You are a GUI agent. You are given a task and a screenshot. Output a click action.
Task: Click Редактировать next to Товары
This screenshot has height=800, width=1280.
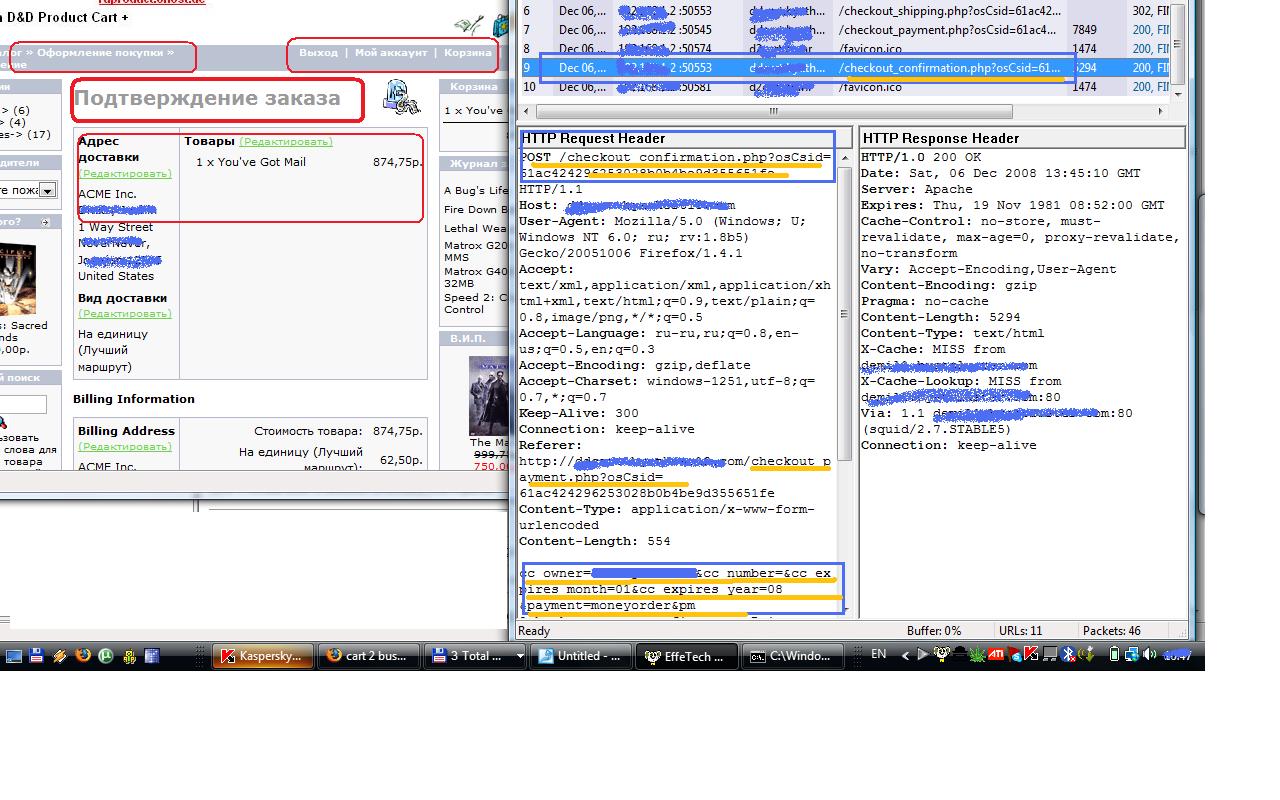pos(286,142)
